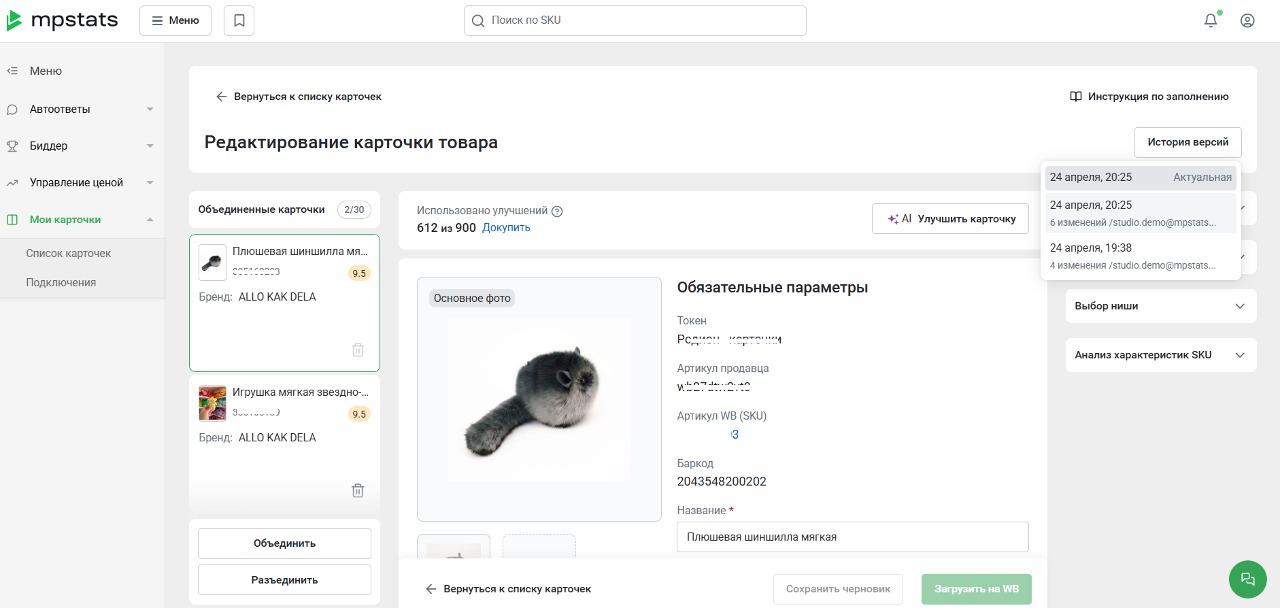Screen dimensions: 1280x608
Task: Click top Вернуться к списку карточек link
Action: tap(299, 97)
